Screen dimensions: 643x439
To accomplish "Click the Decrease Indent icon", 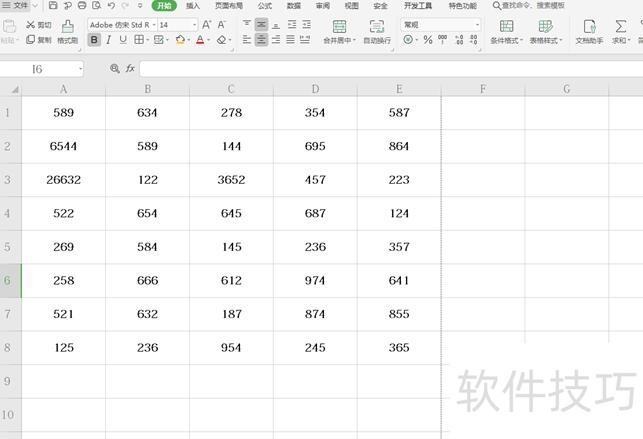I will [292, 25].
